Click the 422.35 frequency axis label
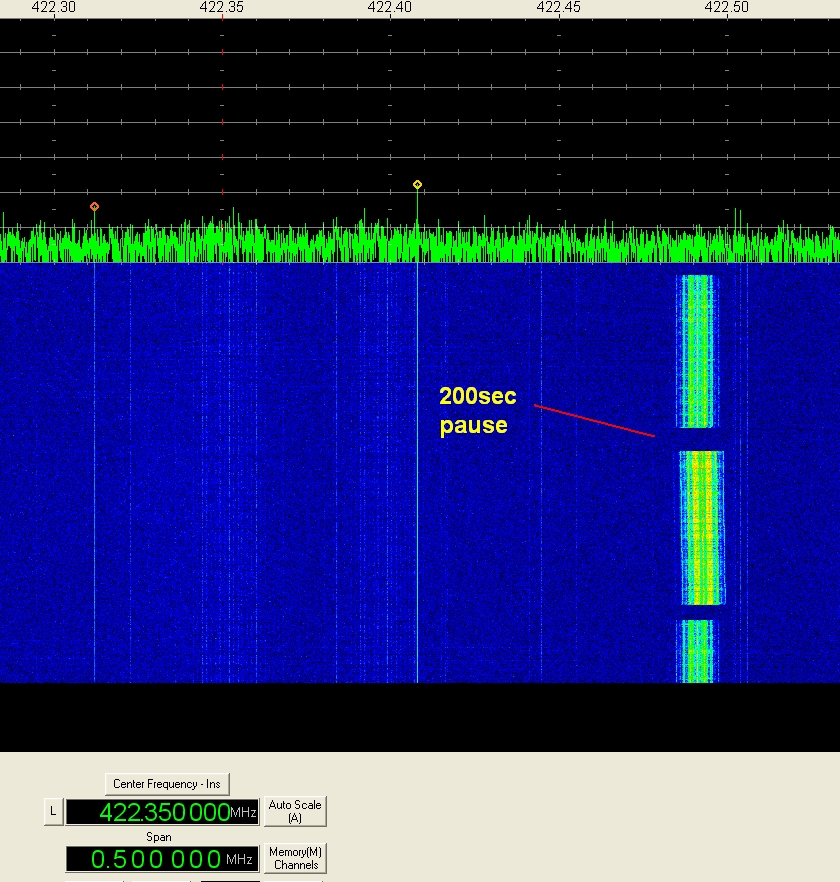 pos(222,7)
